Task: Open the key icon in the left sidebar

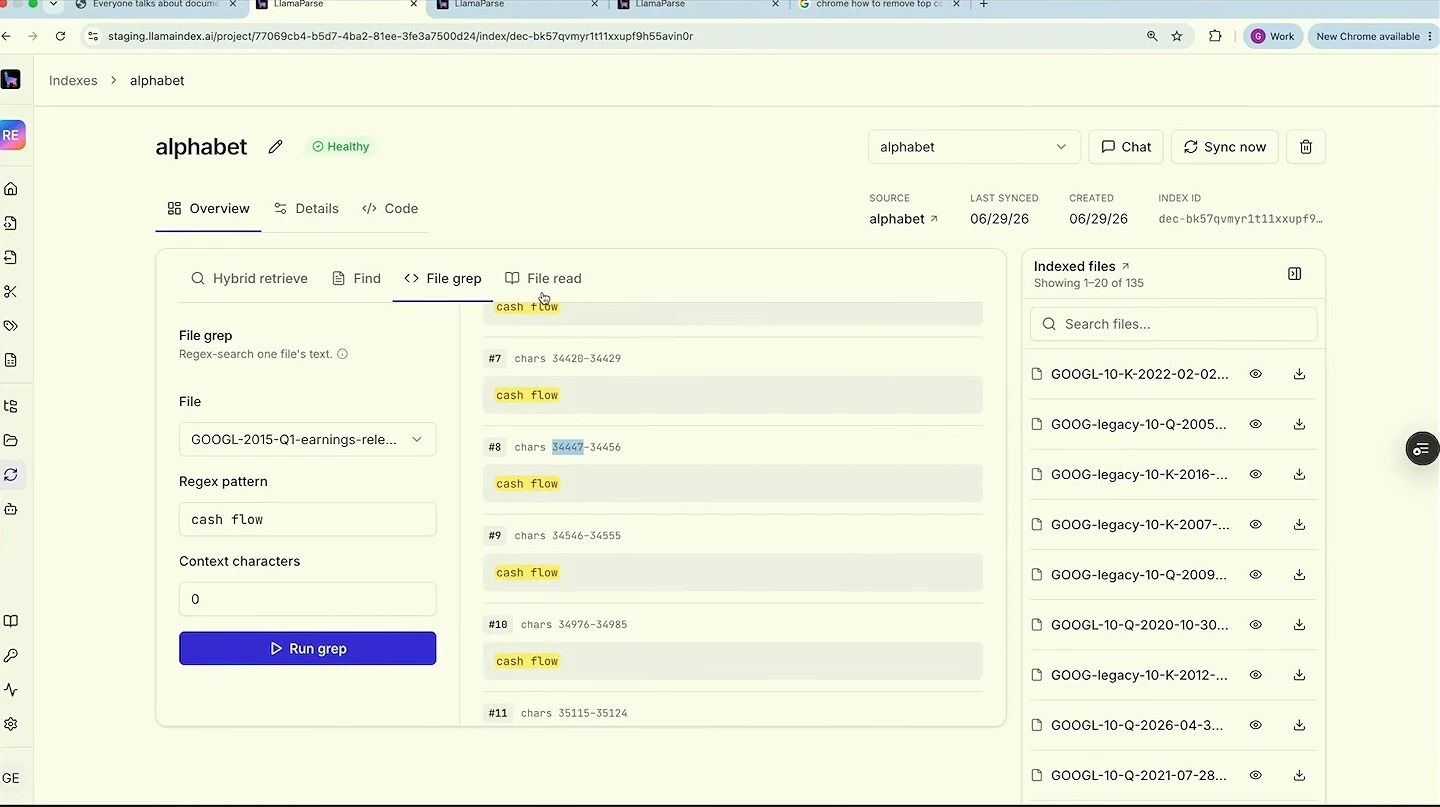Action: [11, 656]
